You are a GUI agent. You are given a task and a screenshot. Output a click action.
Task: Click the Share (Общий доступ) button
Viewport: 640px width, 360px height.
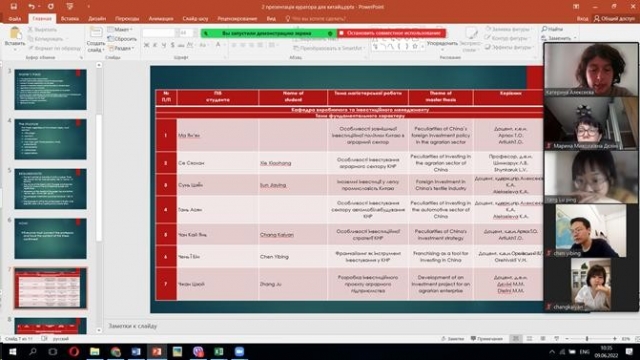pos(614,19)
